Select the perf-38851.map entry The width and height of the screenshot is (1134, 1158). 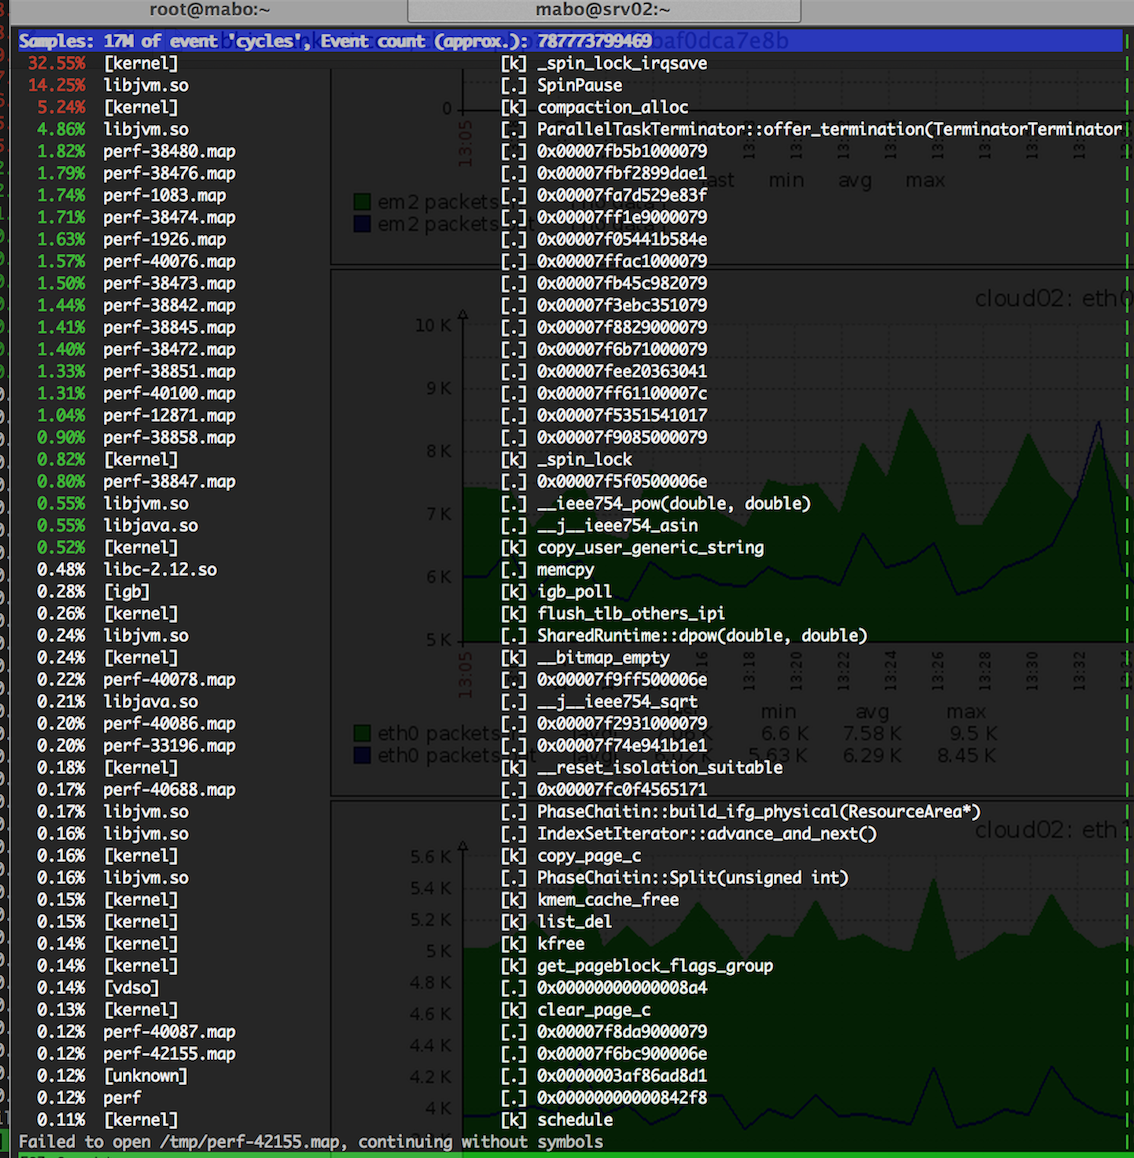coord(169,372)
